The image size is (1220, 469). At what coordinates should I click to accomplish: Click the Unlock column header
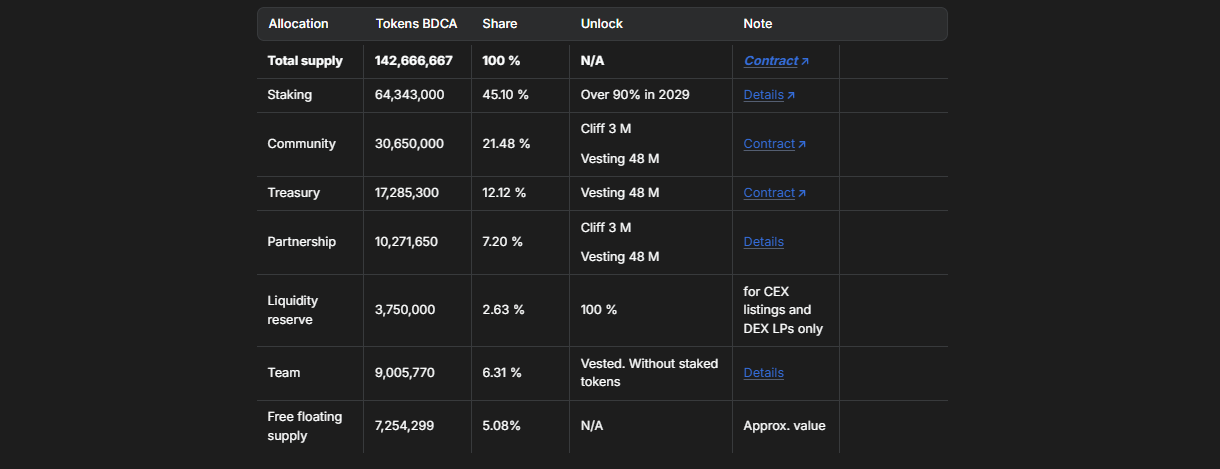pyautogui.click(x=601, y=24)
